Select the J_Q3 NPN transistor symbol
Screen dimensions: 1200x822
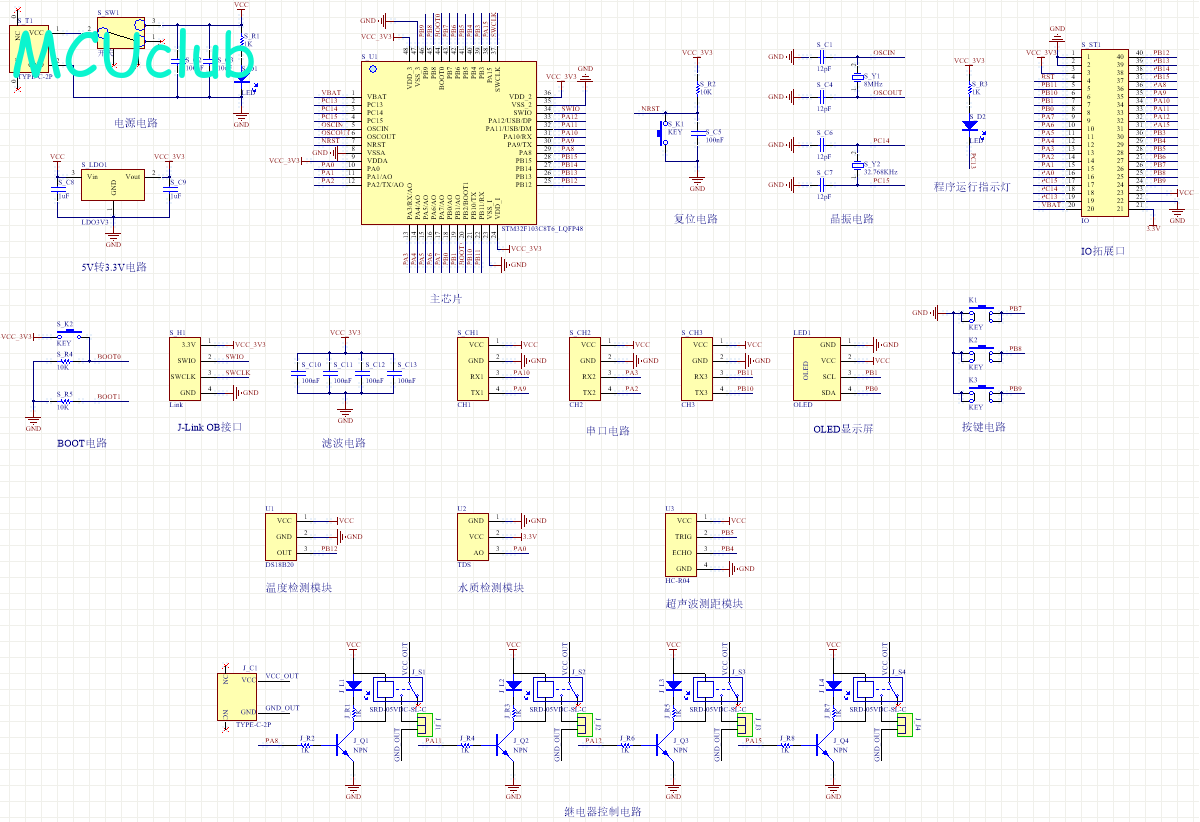coord(667,746)
